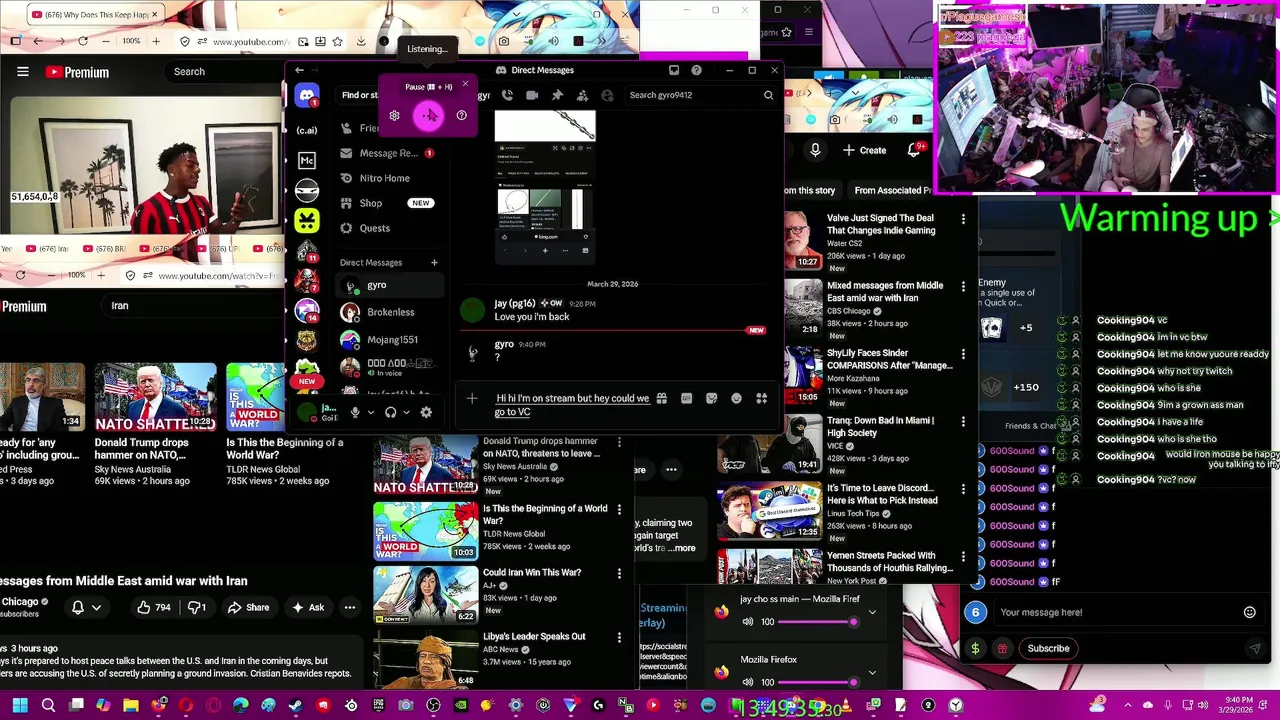This screenshot has height=720, width=1280.
Task: Open Message Requests in Discord sidebar
Action: click(x=387, y=153)
